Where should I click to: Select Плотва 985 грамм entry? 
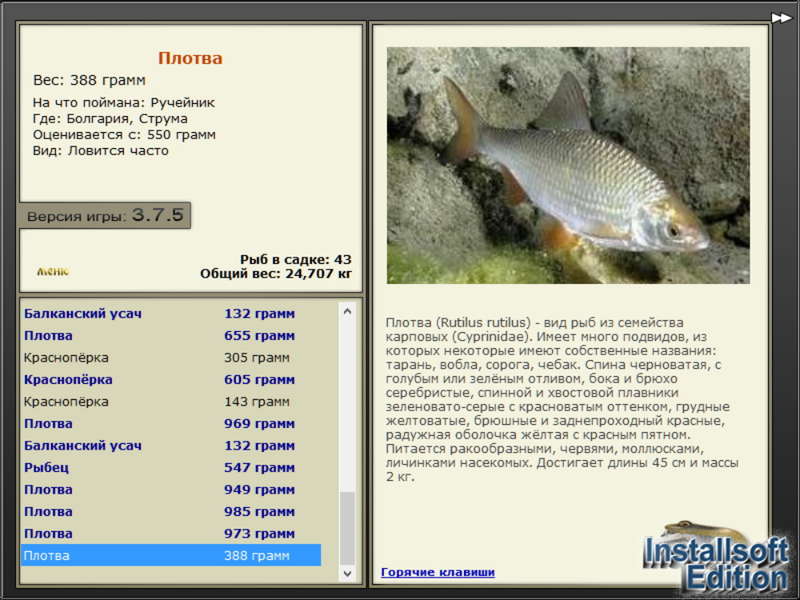[171, 511]
